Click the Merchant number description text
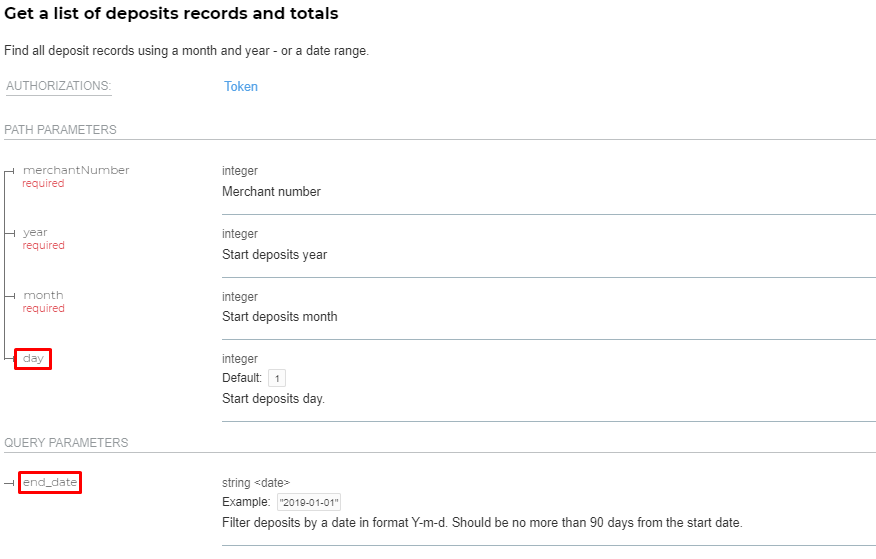 click(x=272, y=192)
